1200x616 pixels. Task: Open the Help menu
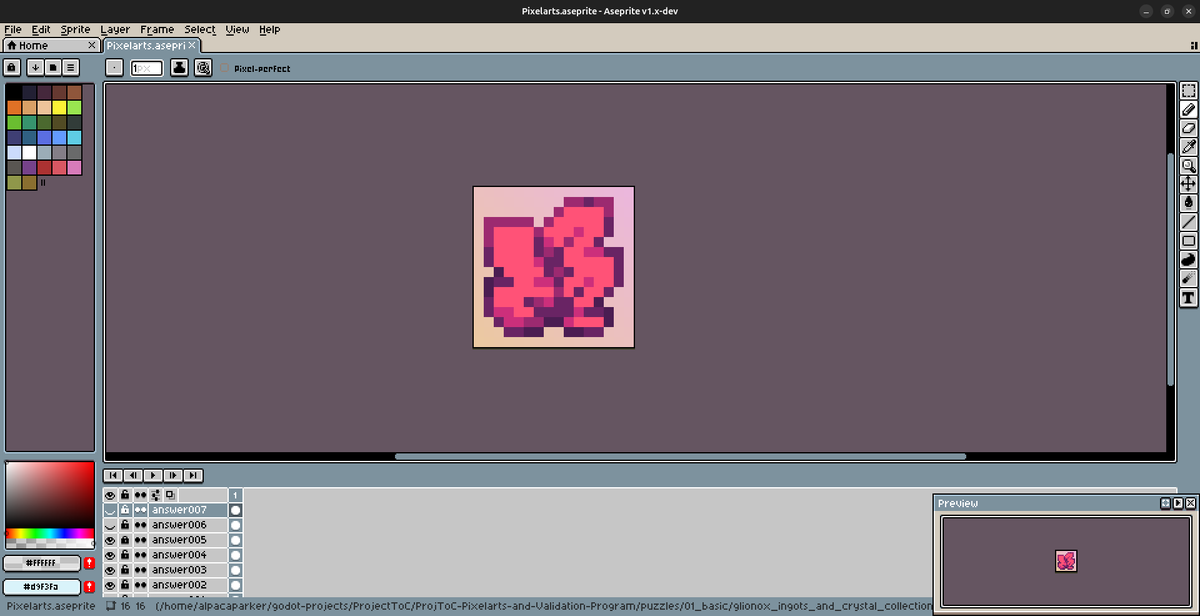click(270, 29)
